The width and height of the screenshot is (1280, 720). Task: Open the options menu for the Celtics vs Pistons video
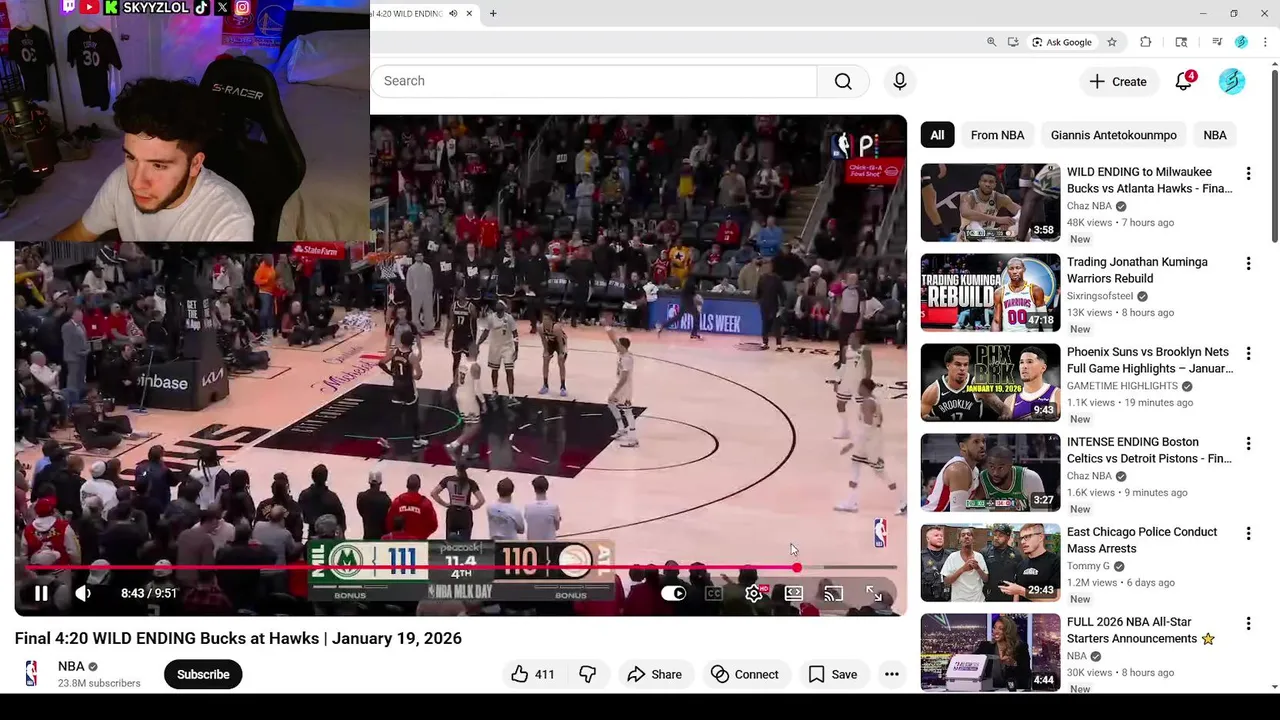[1248, 444]
